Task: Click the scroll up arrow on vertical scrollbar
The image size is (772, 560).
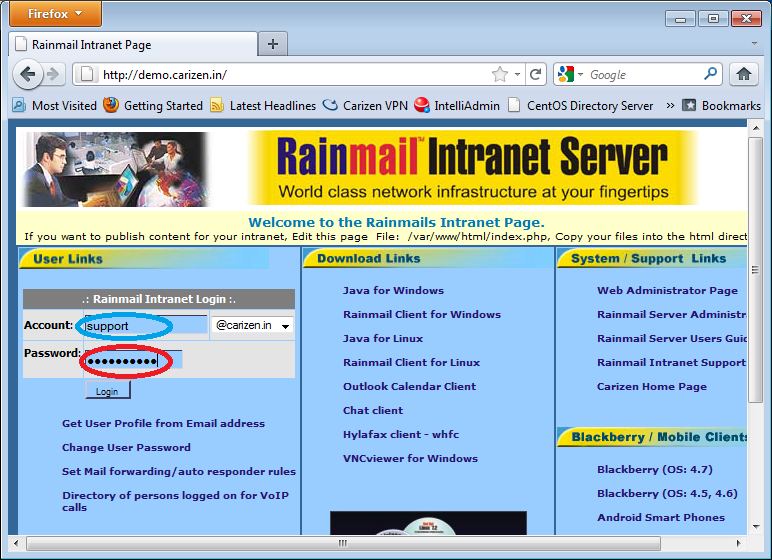Action: pos(756,128)
